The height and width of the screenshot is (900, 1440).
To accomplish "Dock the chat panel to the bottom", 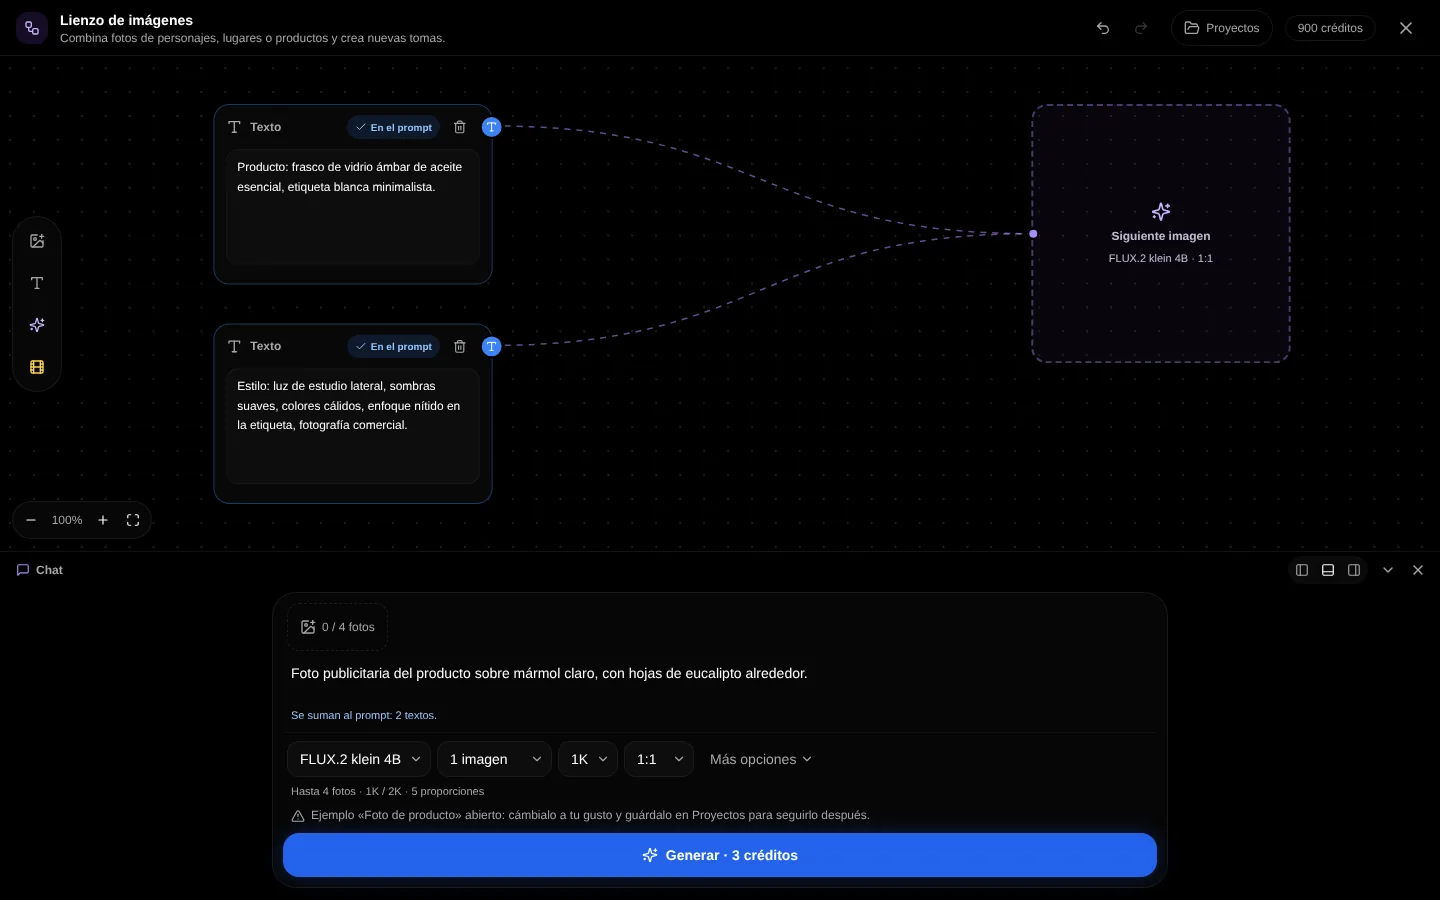I will pyautogui.click(x=1328, y=570).
